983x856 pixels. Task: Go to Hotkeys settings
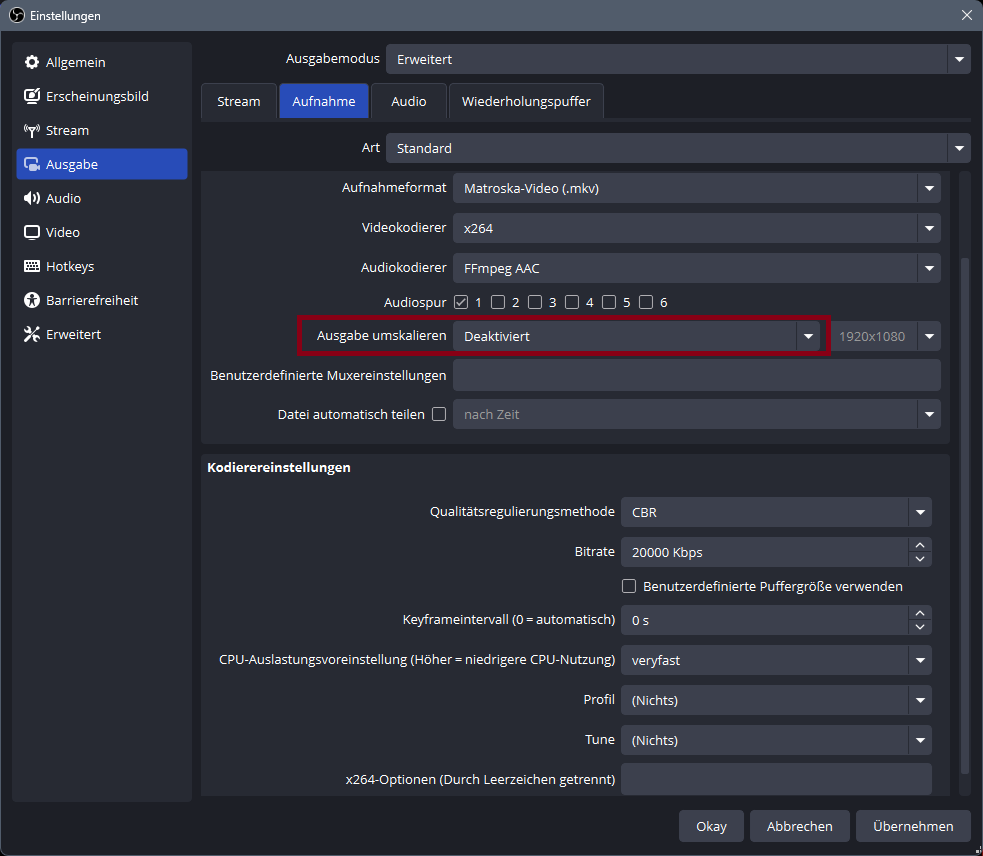102,266
